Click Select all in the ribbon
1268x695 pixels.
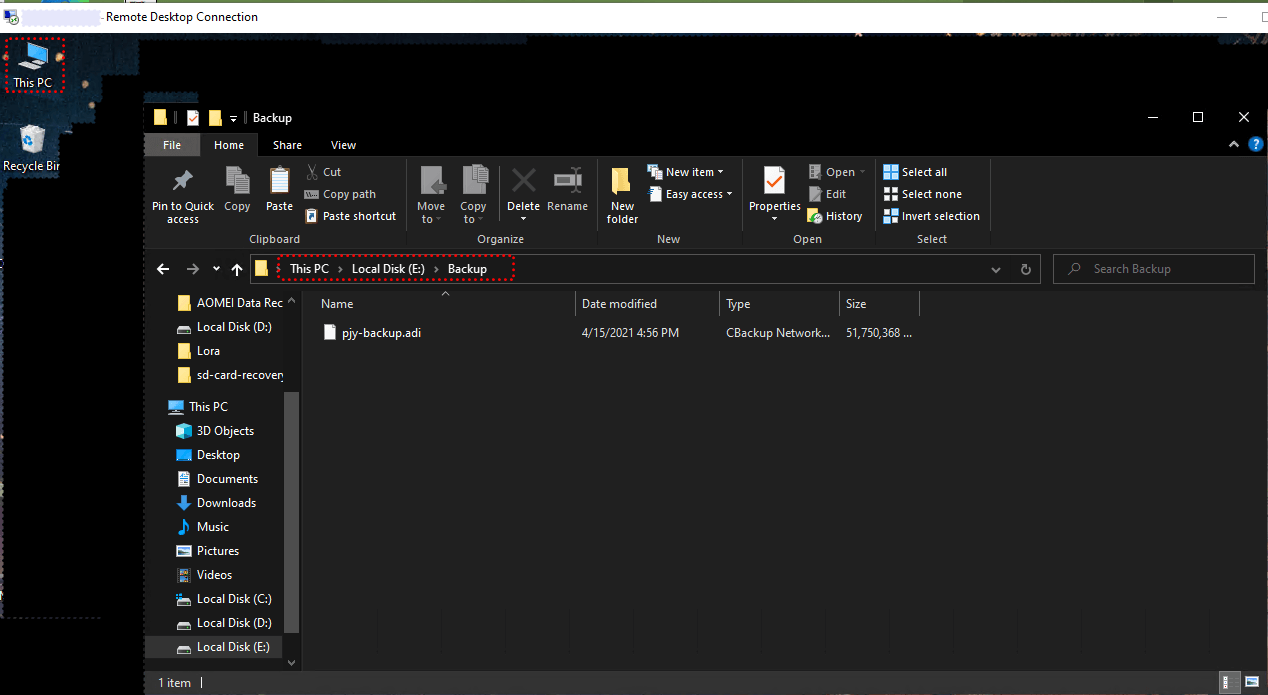tap(923, 172)
